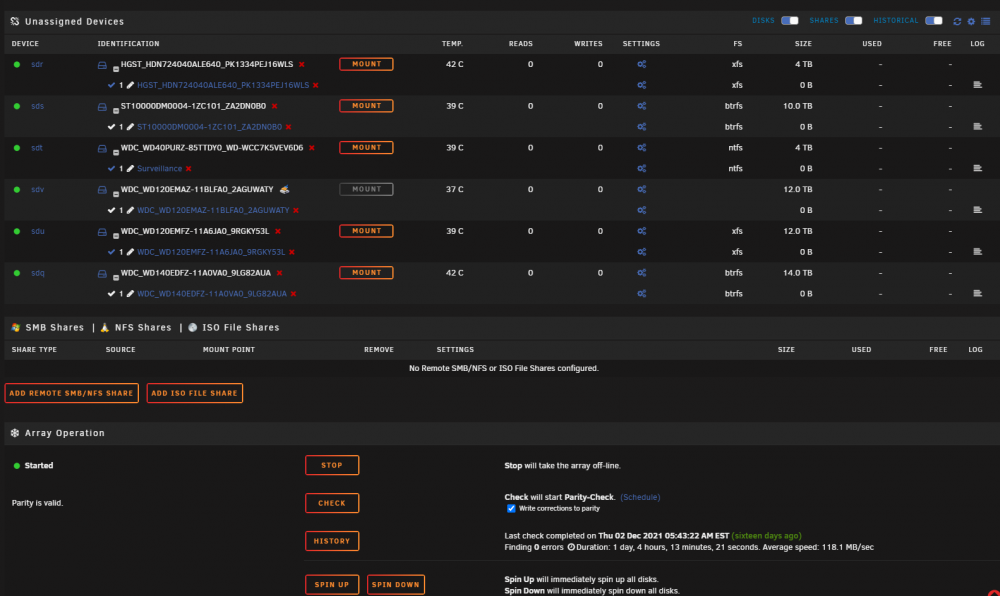
Task: Mount the WDC_WD140EDFZ disk
Action: coord(366,273)
